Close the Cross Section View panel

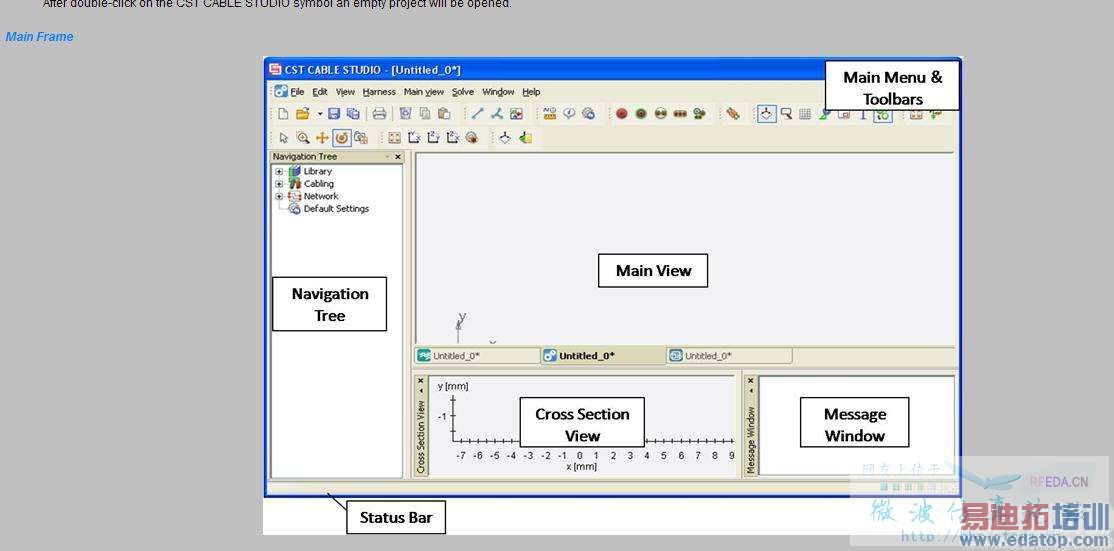(x=421, y=381)
